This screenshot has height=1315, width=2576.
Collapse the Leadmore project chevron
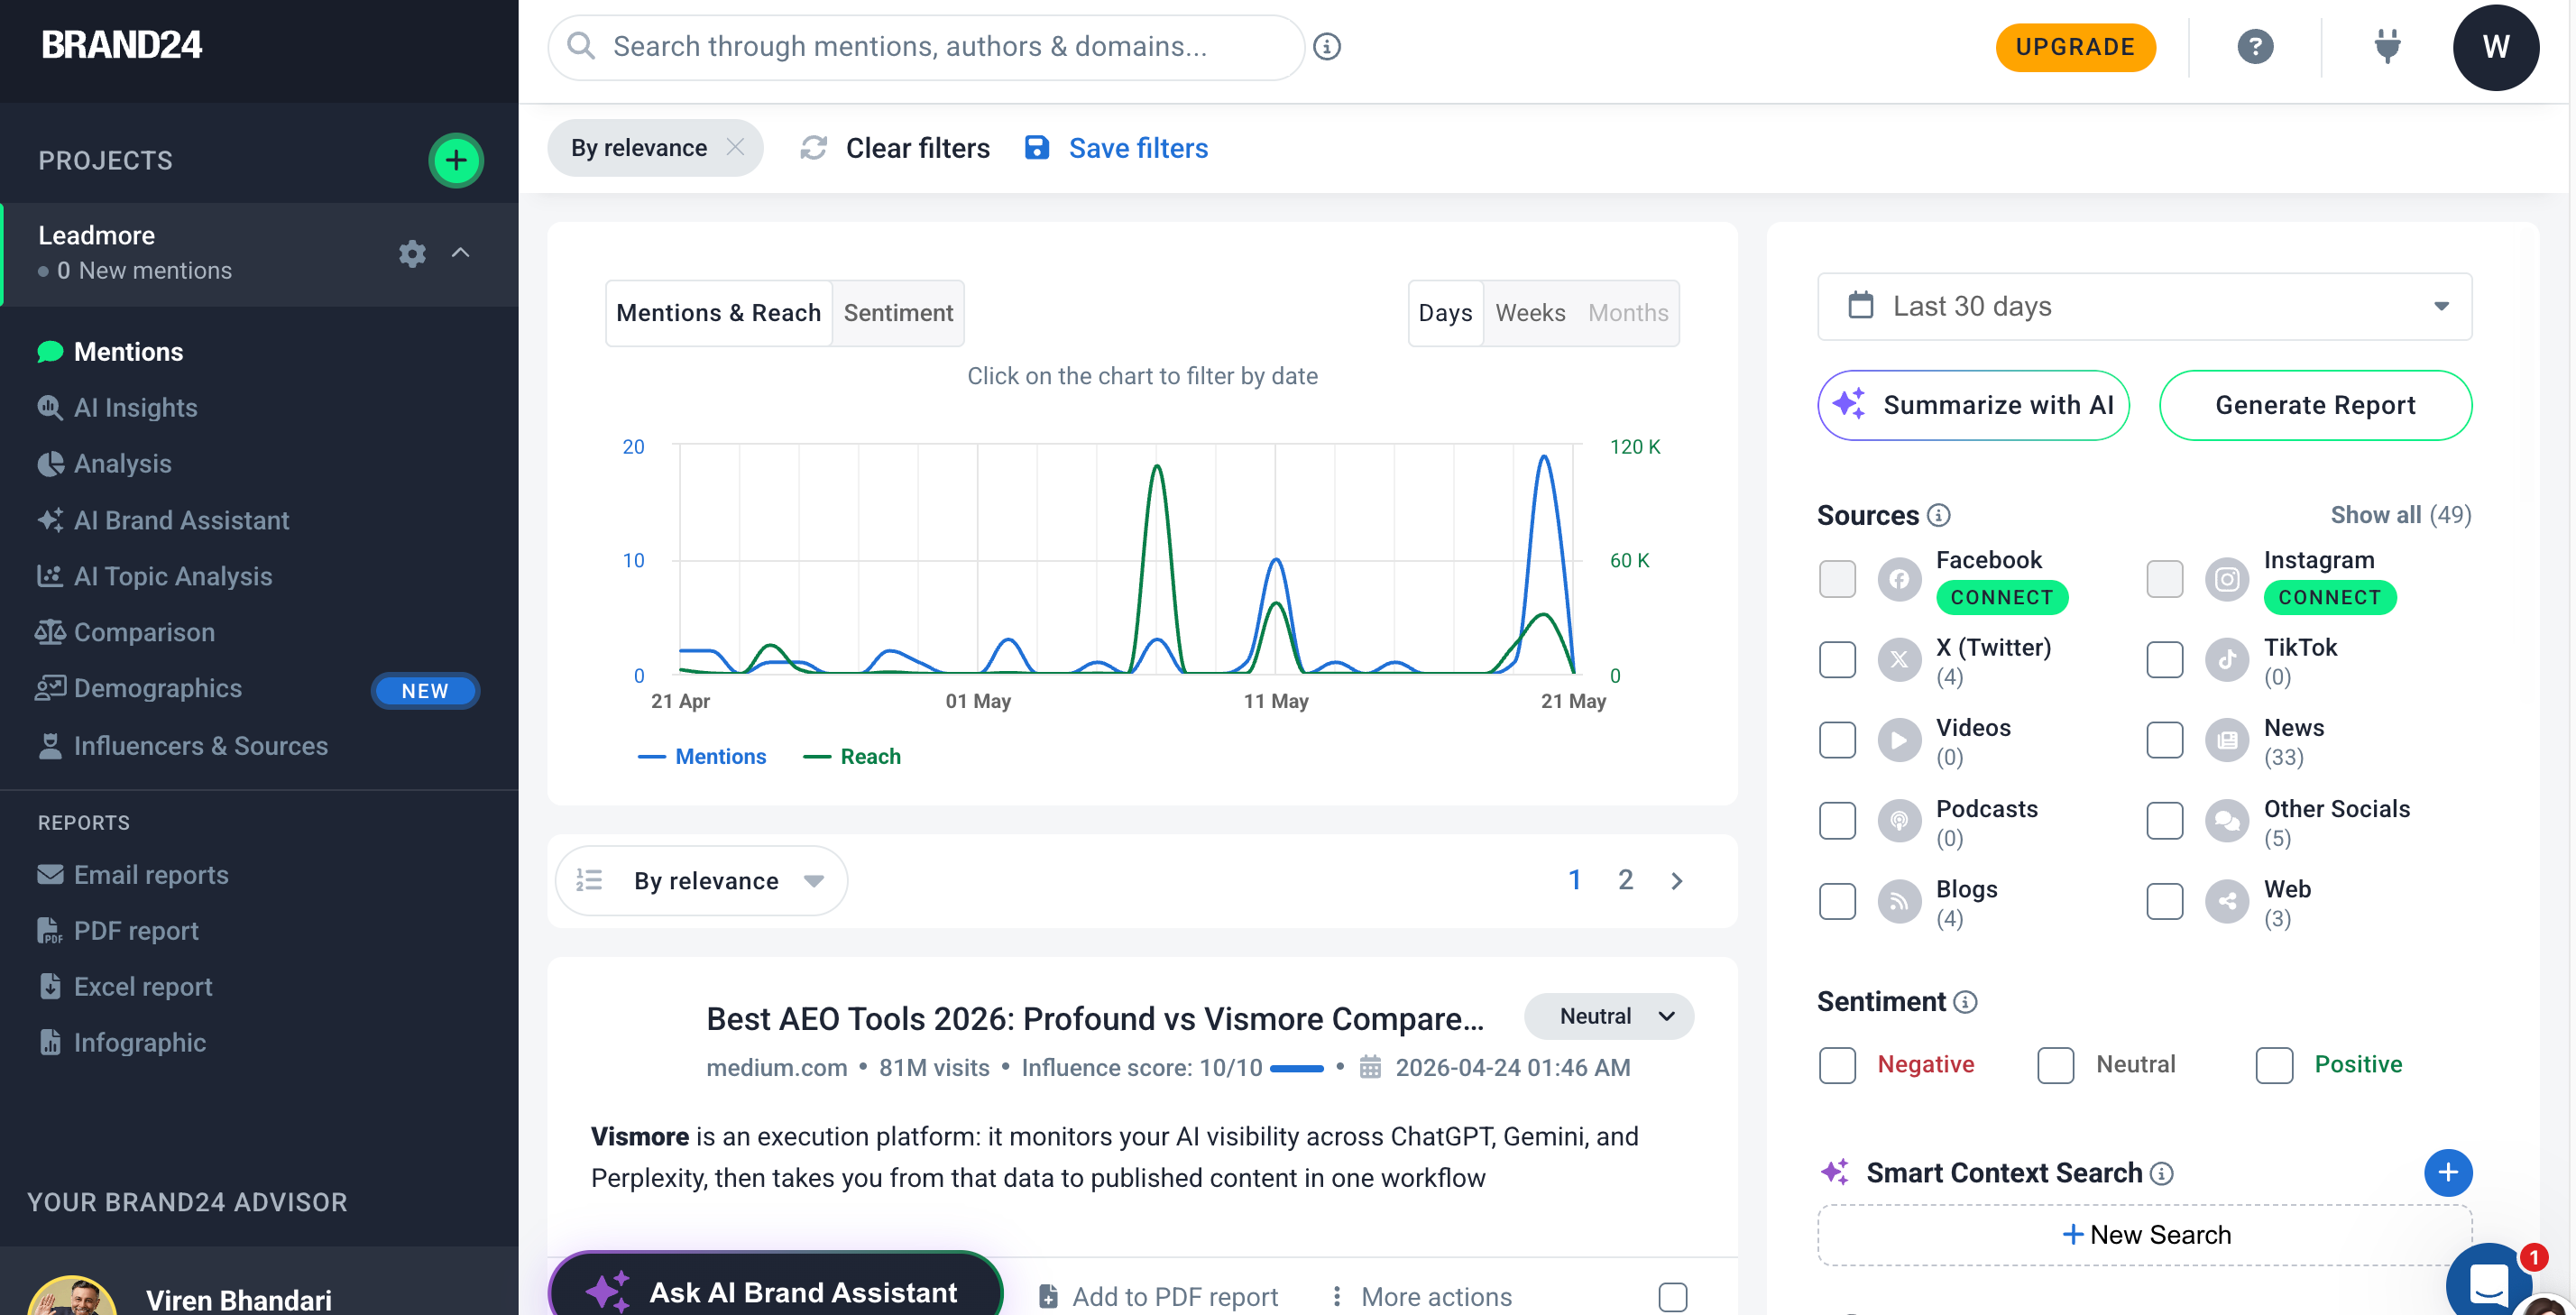click(x=460, y=252)
